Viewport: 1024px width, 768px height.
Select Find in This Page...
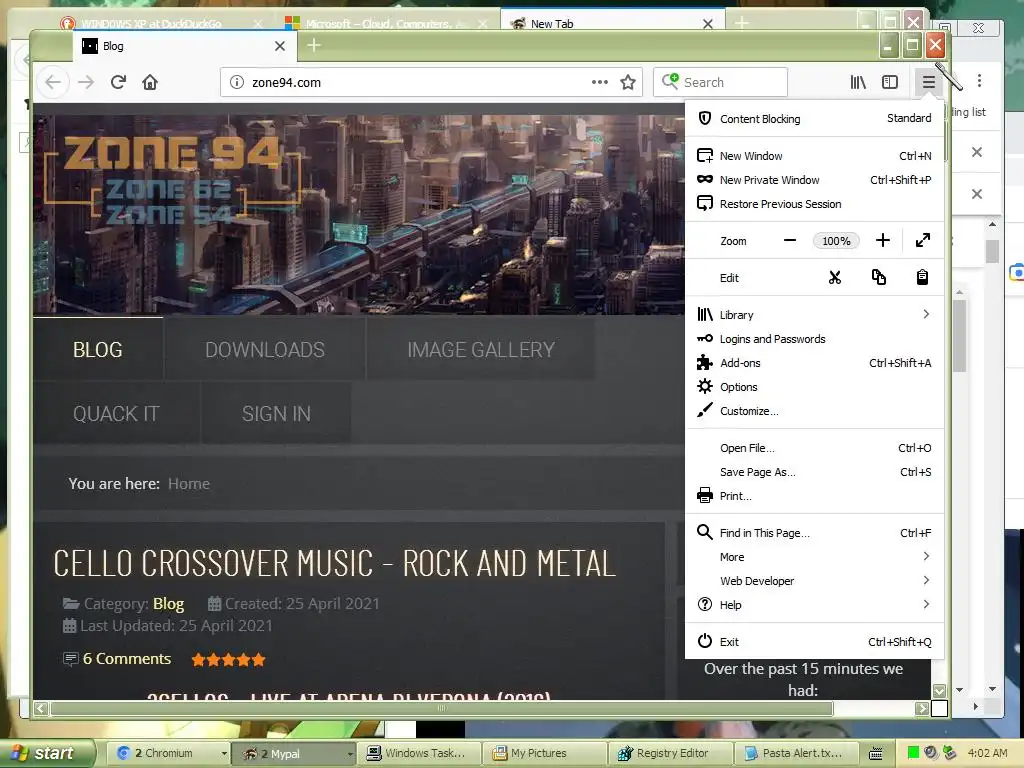point(814,533)
